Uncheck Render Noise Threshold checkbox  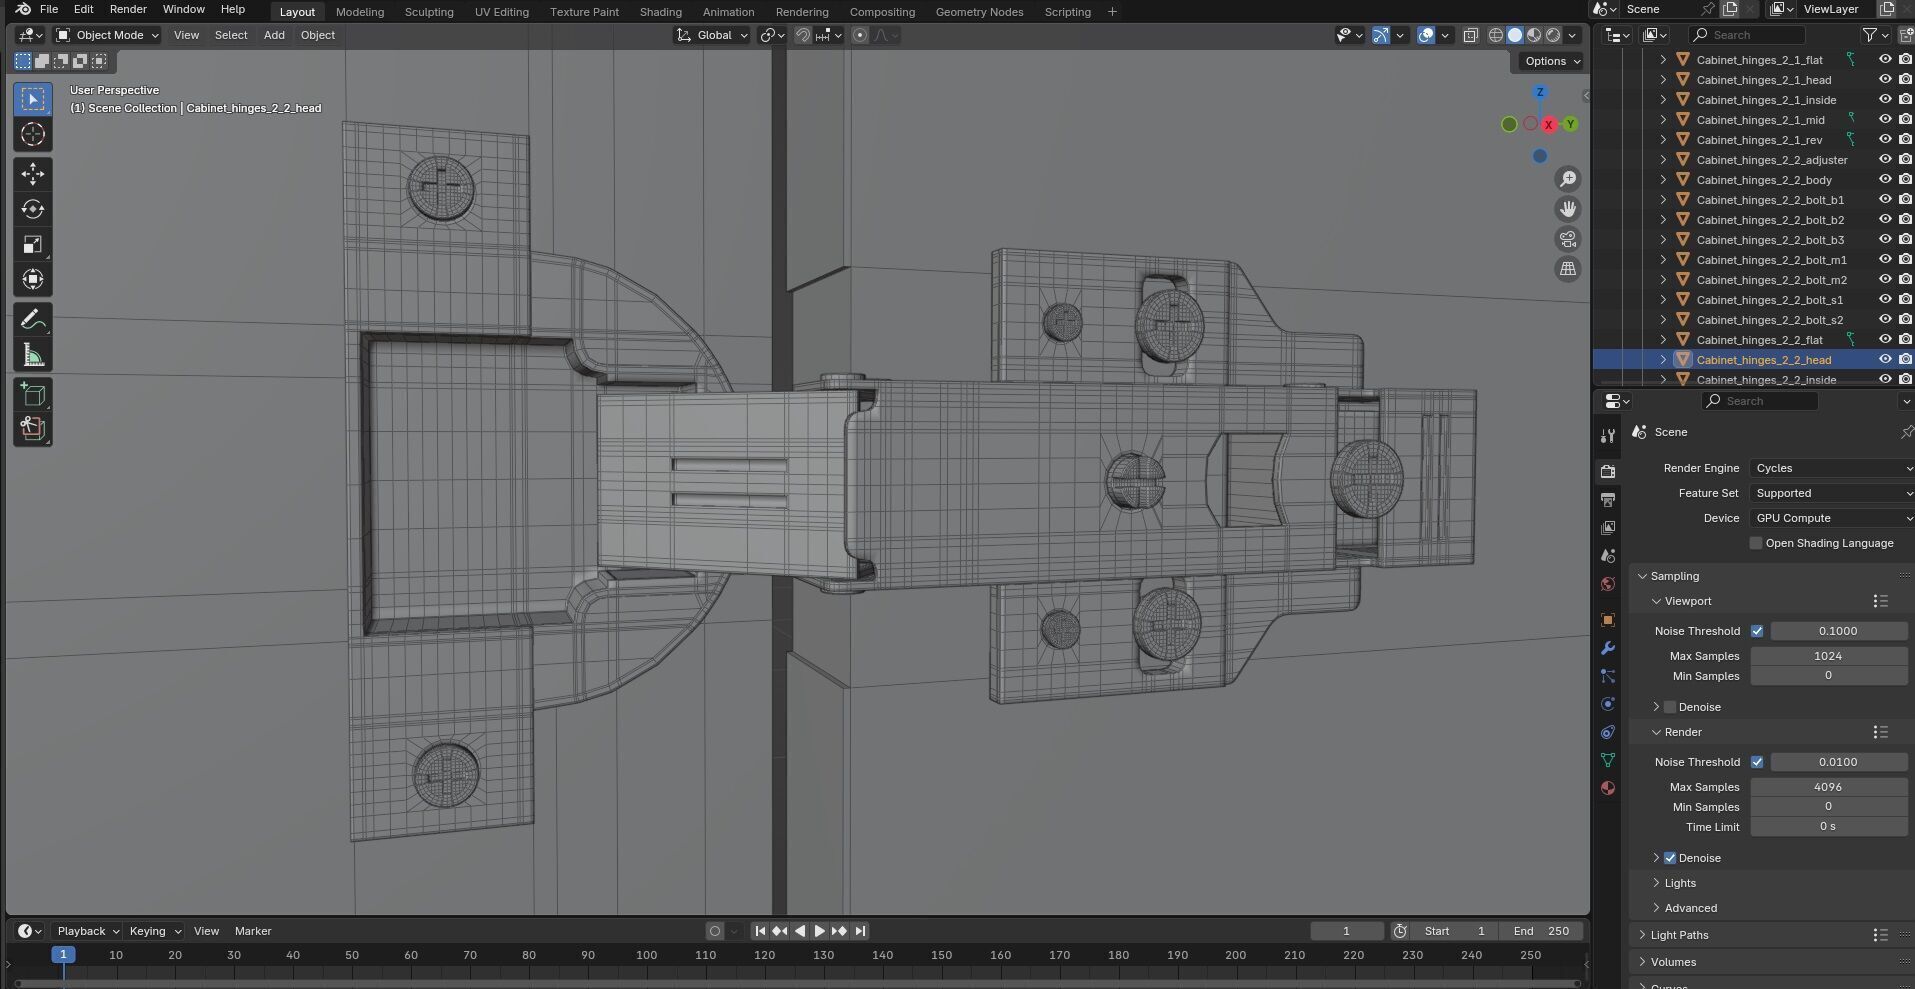(x=1757, y=762)
